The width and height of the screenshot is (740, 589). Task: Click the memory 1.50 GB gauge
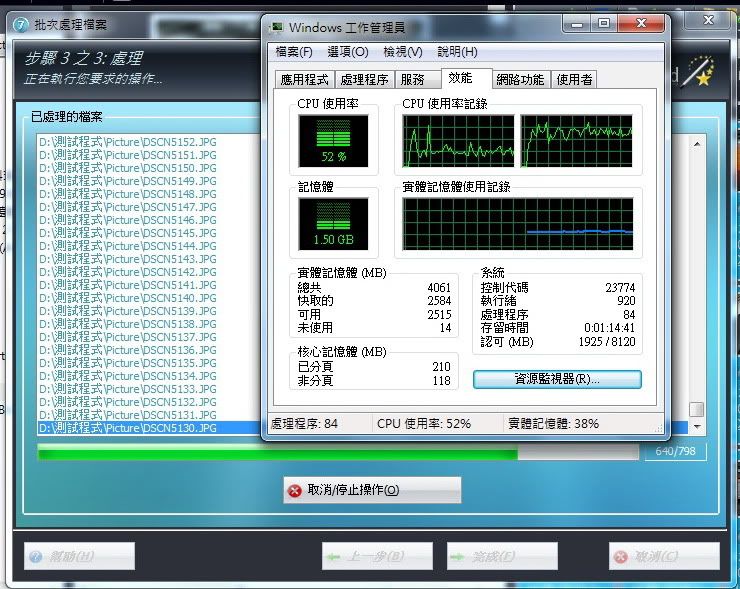(x=333, y=224)
